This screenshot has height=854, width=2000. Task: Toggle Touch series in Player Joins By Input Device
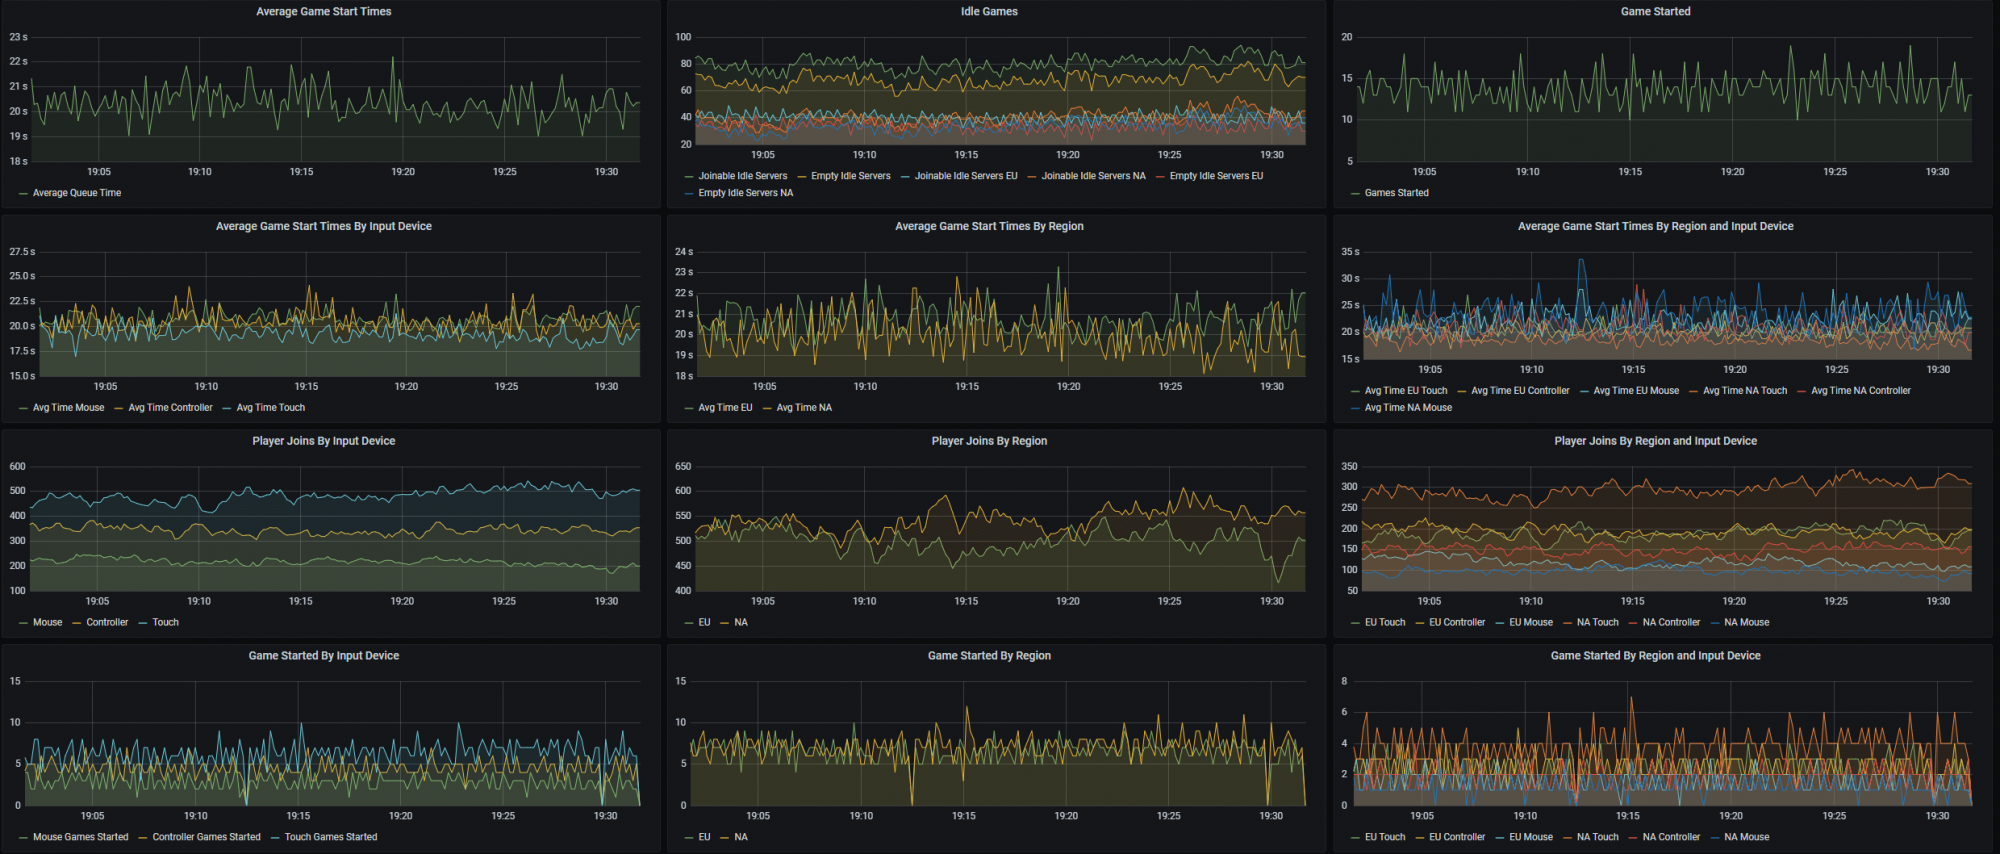coord(165,623)
